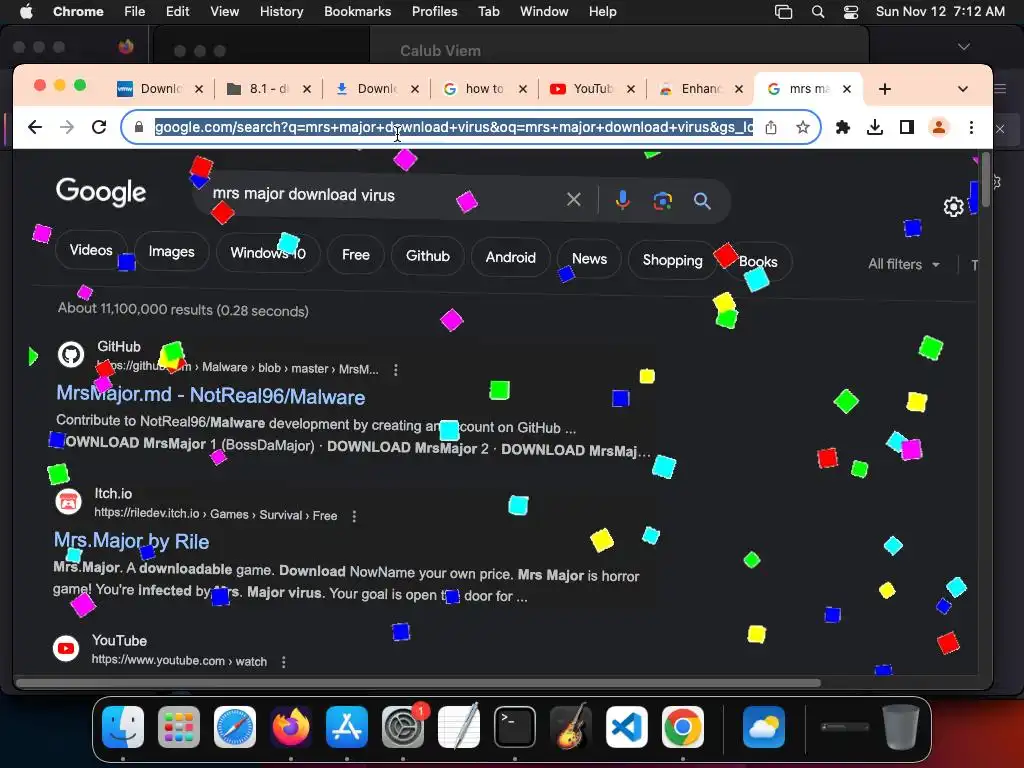
Task: Click 'About 11,100,000 results' text
Action: pos(135,308)
